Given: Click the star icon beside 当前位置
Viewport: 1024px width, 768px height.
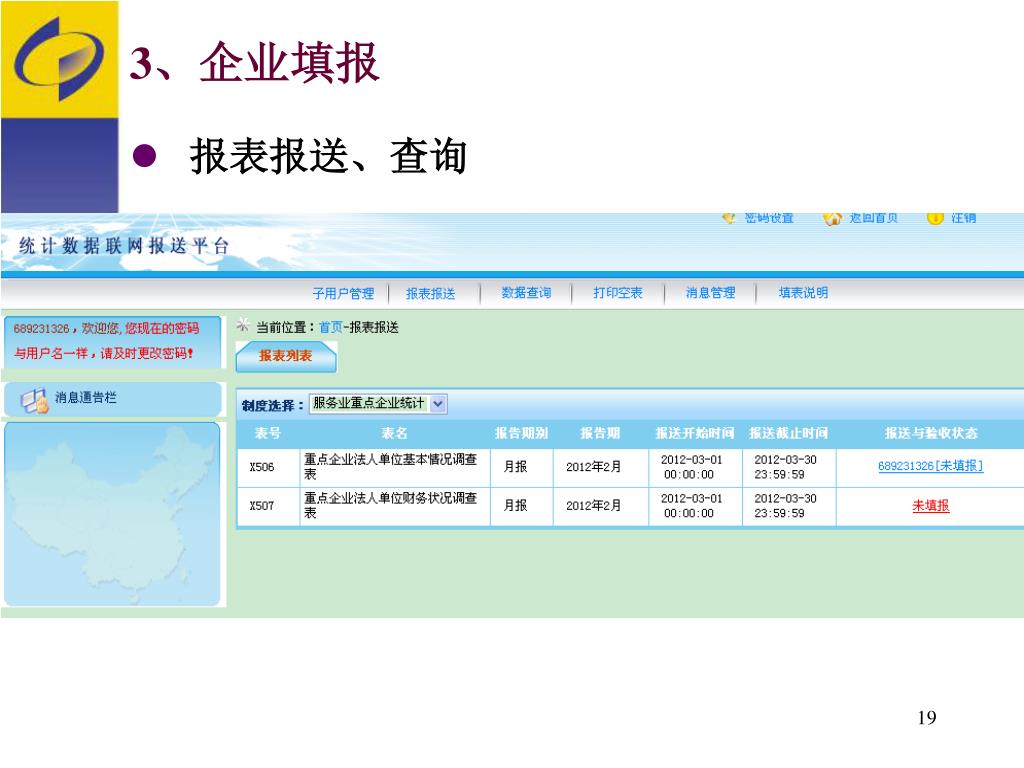Looking at the screenshot, I should click(243, 326).
